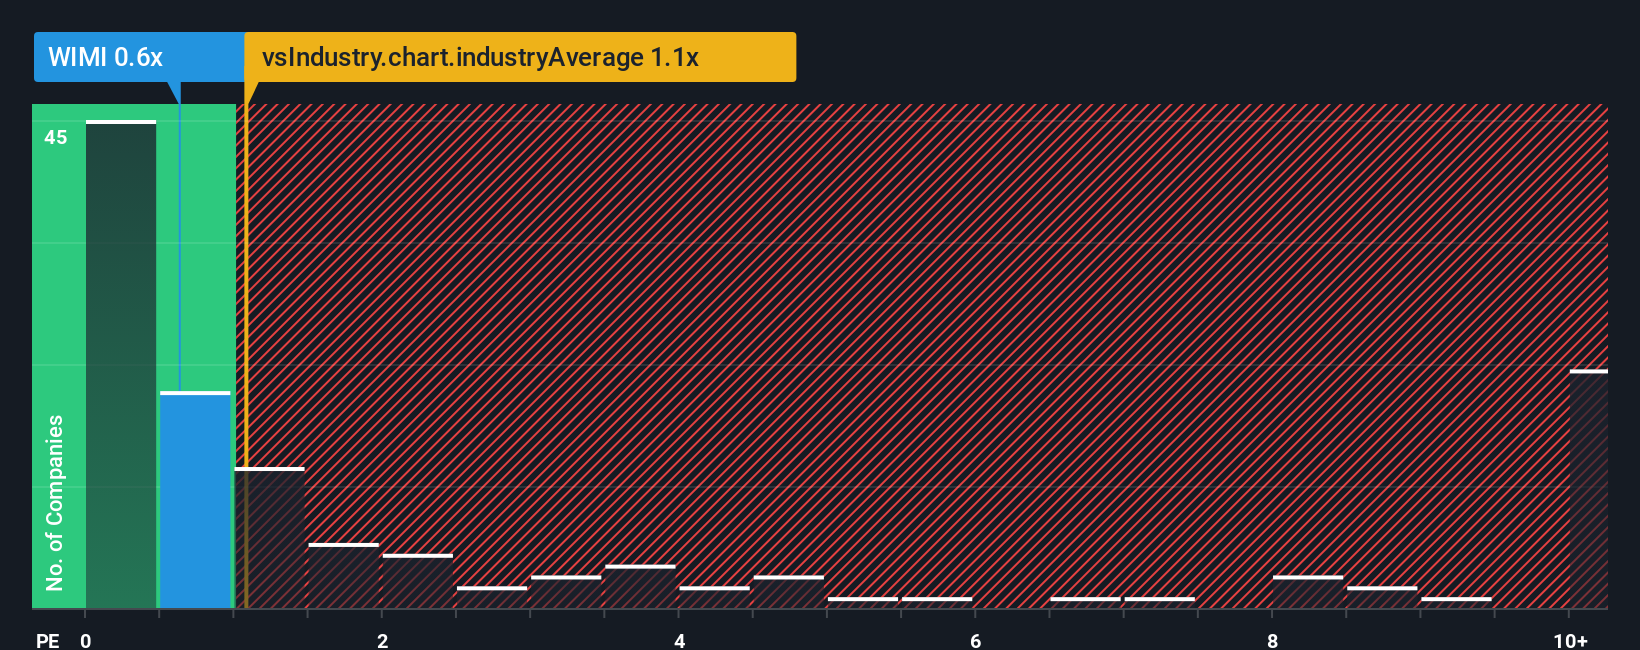
Task: Click the x-axis tick label '2'
Action: [x=382, y=640]
